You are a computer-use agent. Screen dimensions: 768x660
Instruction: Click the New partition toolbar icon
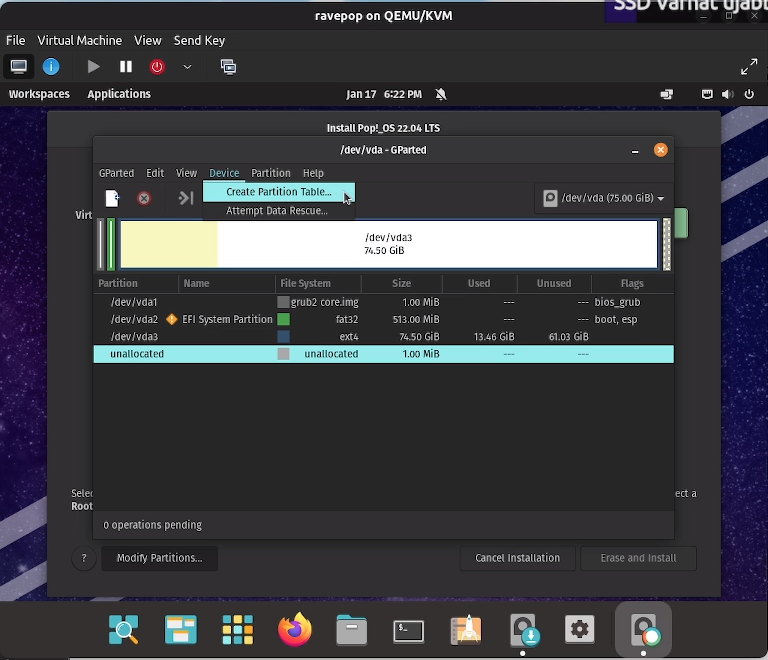[x=112, y=198]
